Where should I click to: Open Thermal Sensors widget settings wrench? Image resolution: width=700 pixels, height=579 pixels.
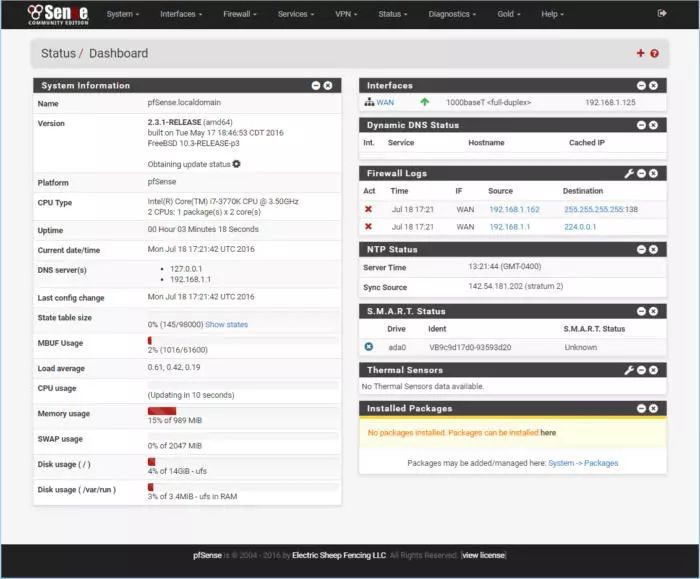629,370
